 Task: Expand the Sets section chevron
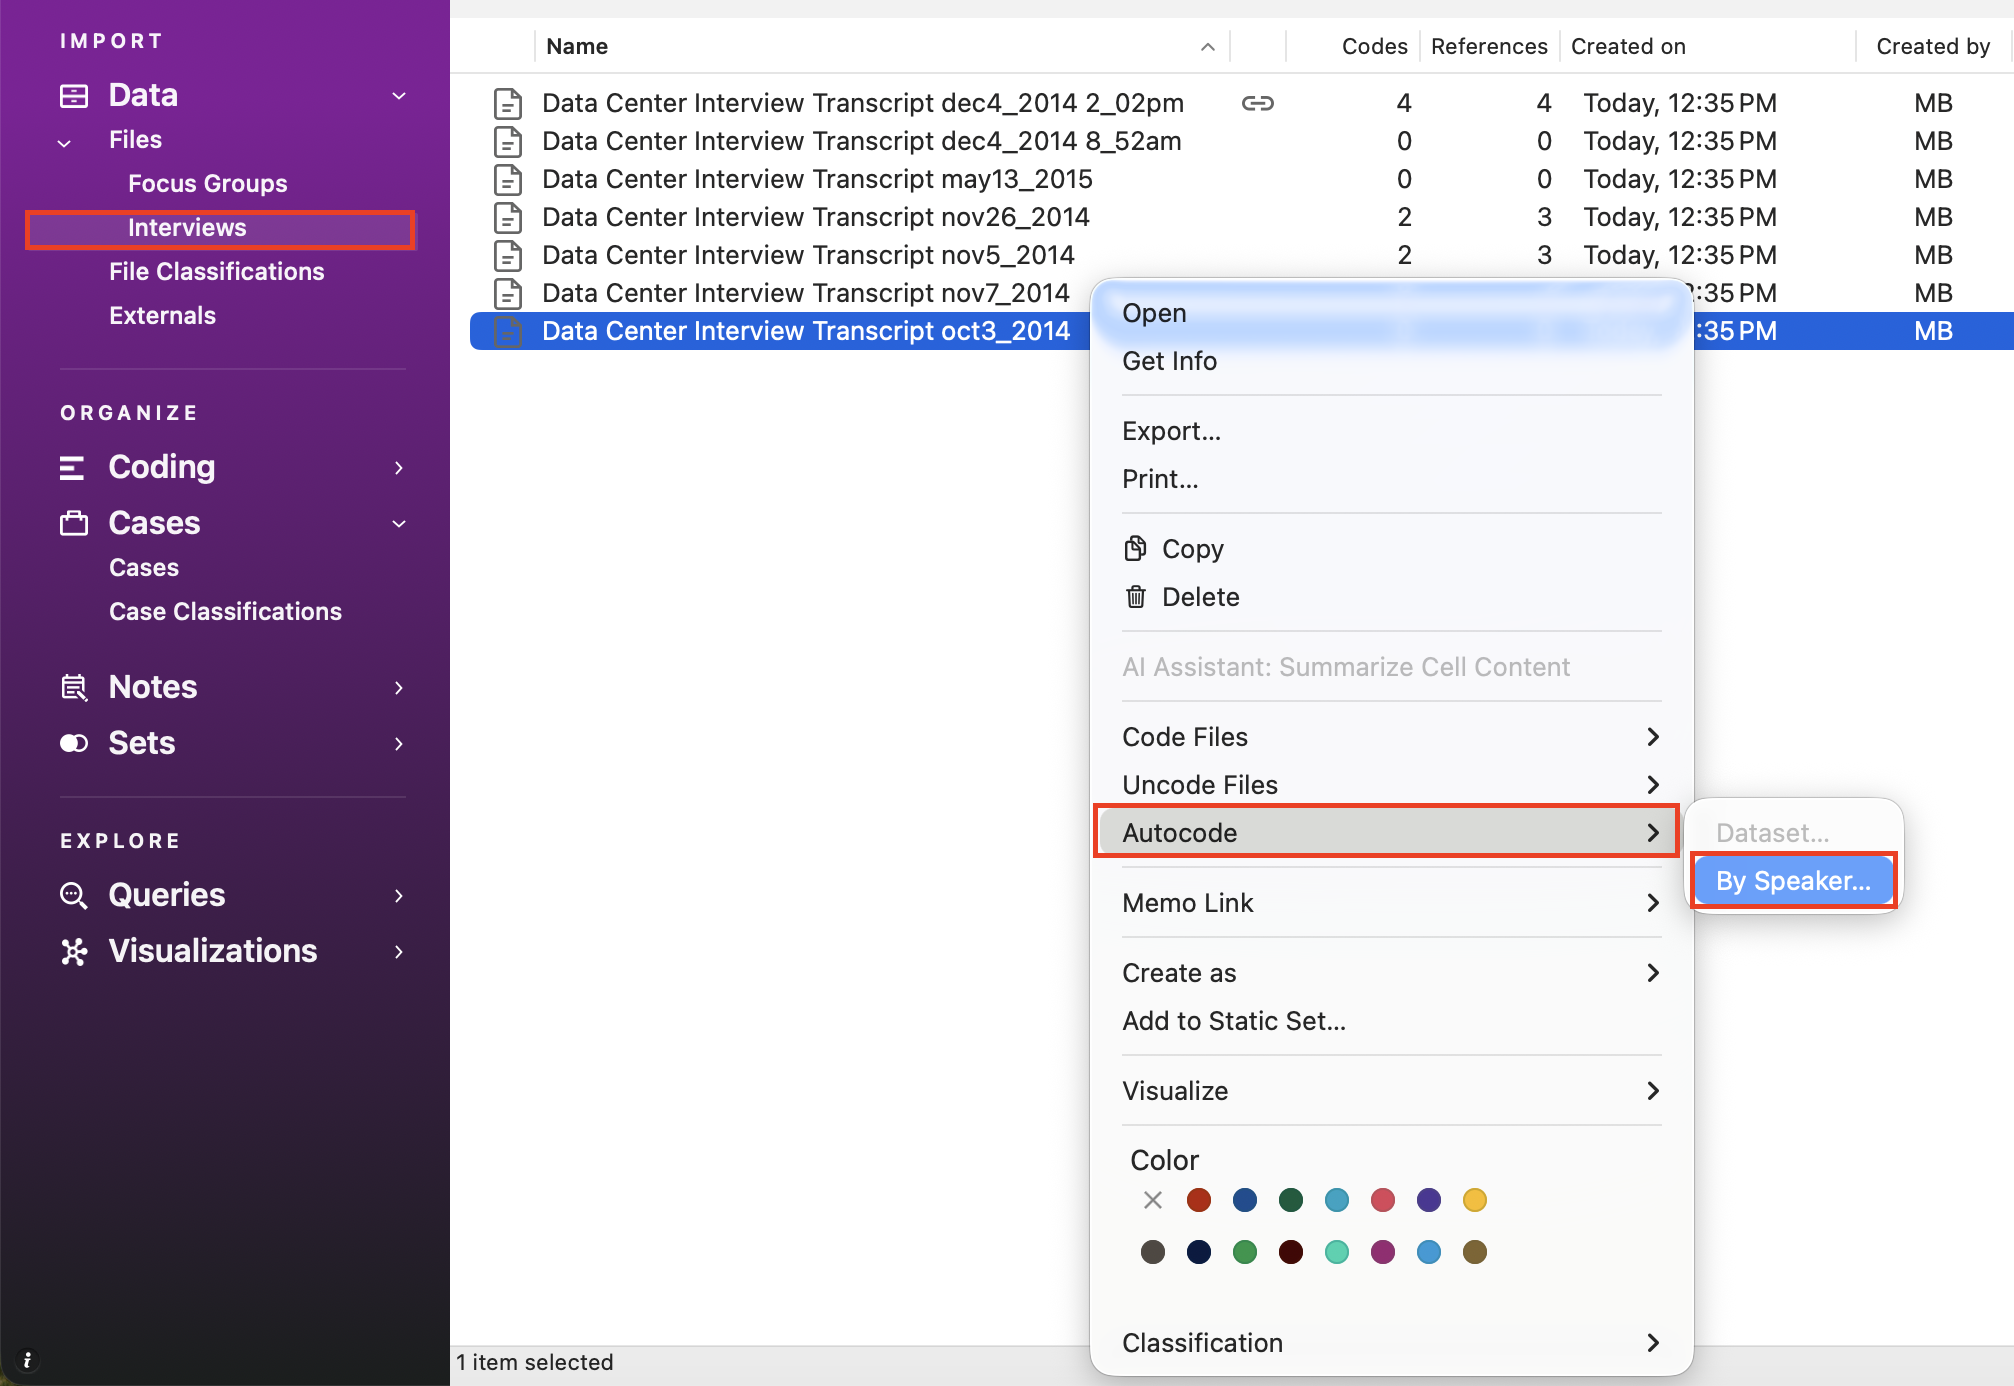click(x=399, y=744)
